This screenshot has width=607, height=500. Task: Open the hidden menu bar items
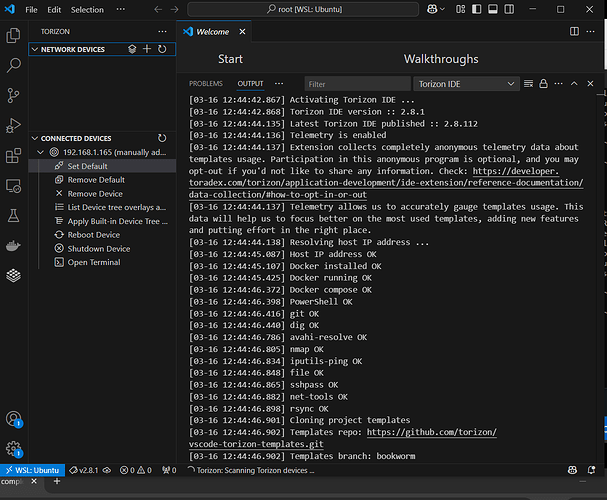click(x=121, y=9)
